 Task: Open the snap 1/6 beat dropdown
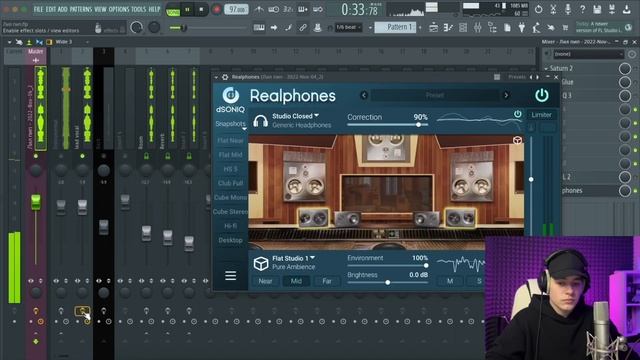pos(348,27)
